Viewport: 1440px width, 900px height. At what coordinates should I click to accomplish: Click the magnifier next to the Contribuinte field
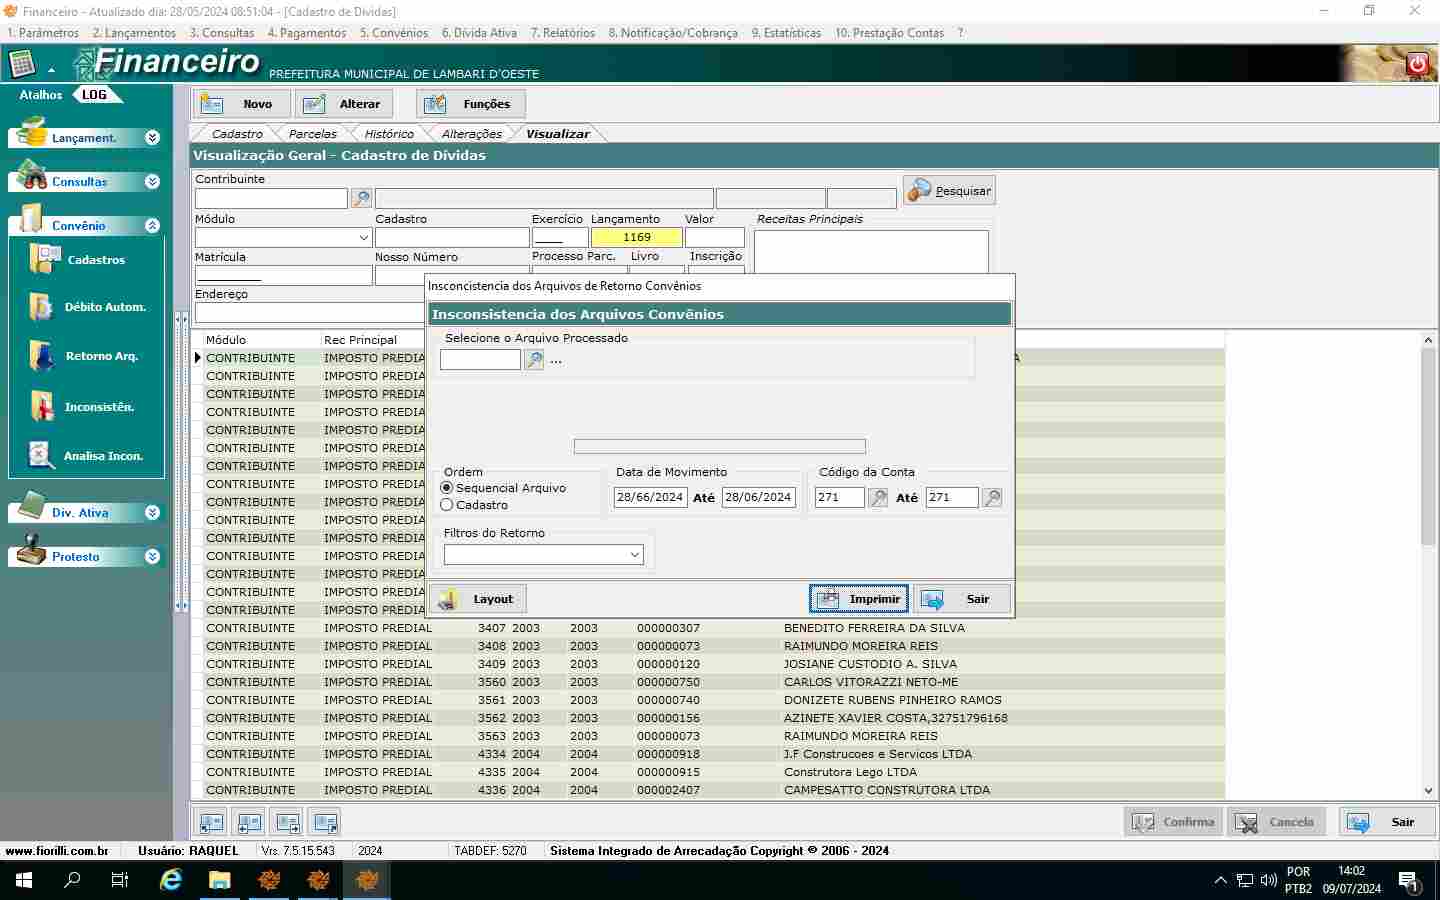pos(362,199)
